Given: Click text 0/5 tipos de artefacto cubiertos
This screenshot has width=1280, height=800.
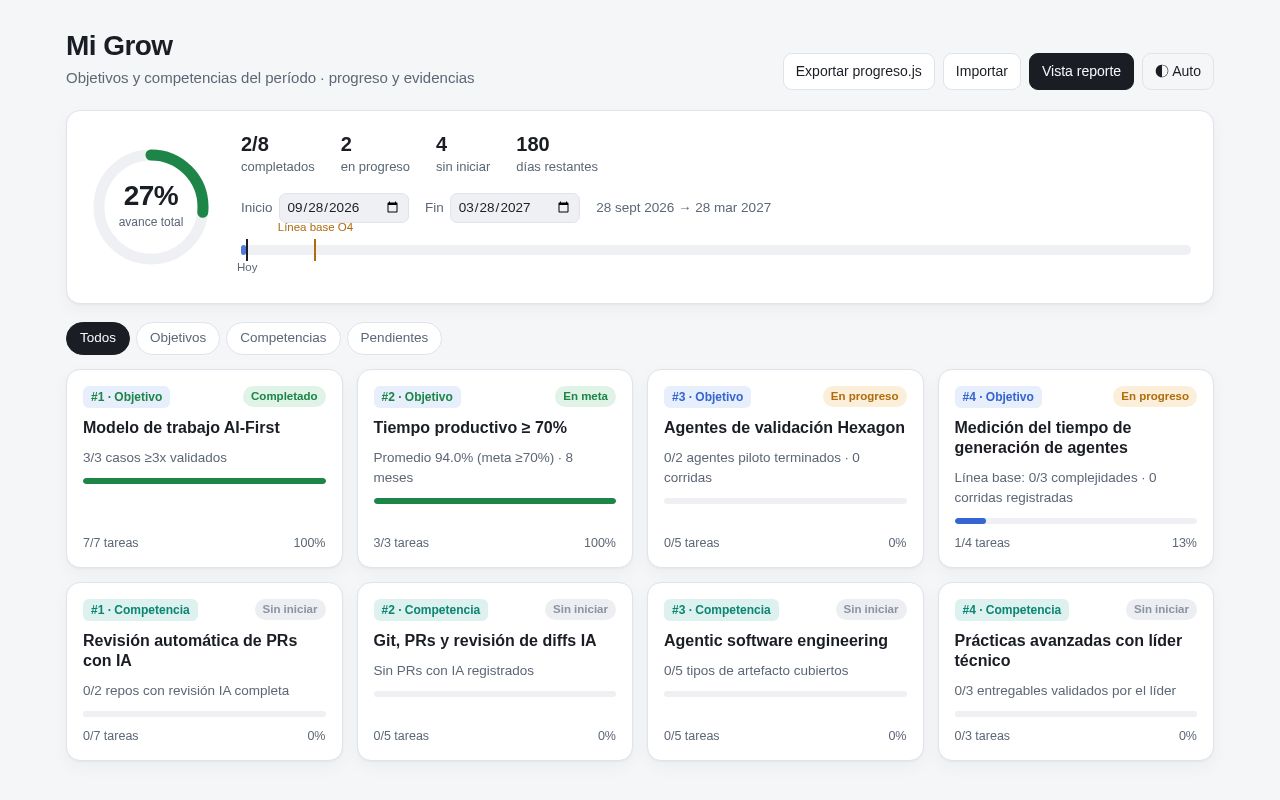Looking at the screenshot, I should coord(756,671).
